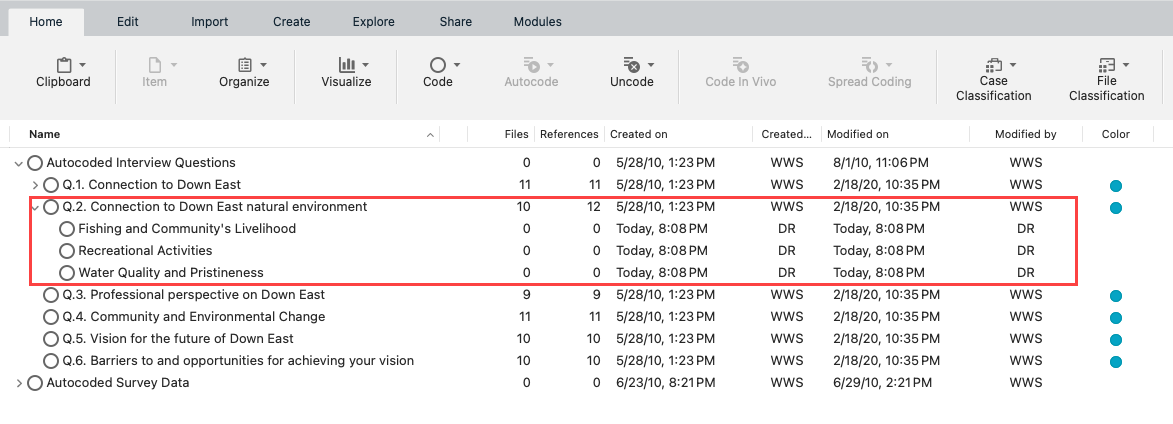The height and width of the screenshot is (424, 1173).
Task: Open the Import tab
Action: pyautogui.click(x=209, y=22)
